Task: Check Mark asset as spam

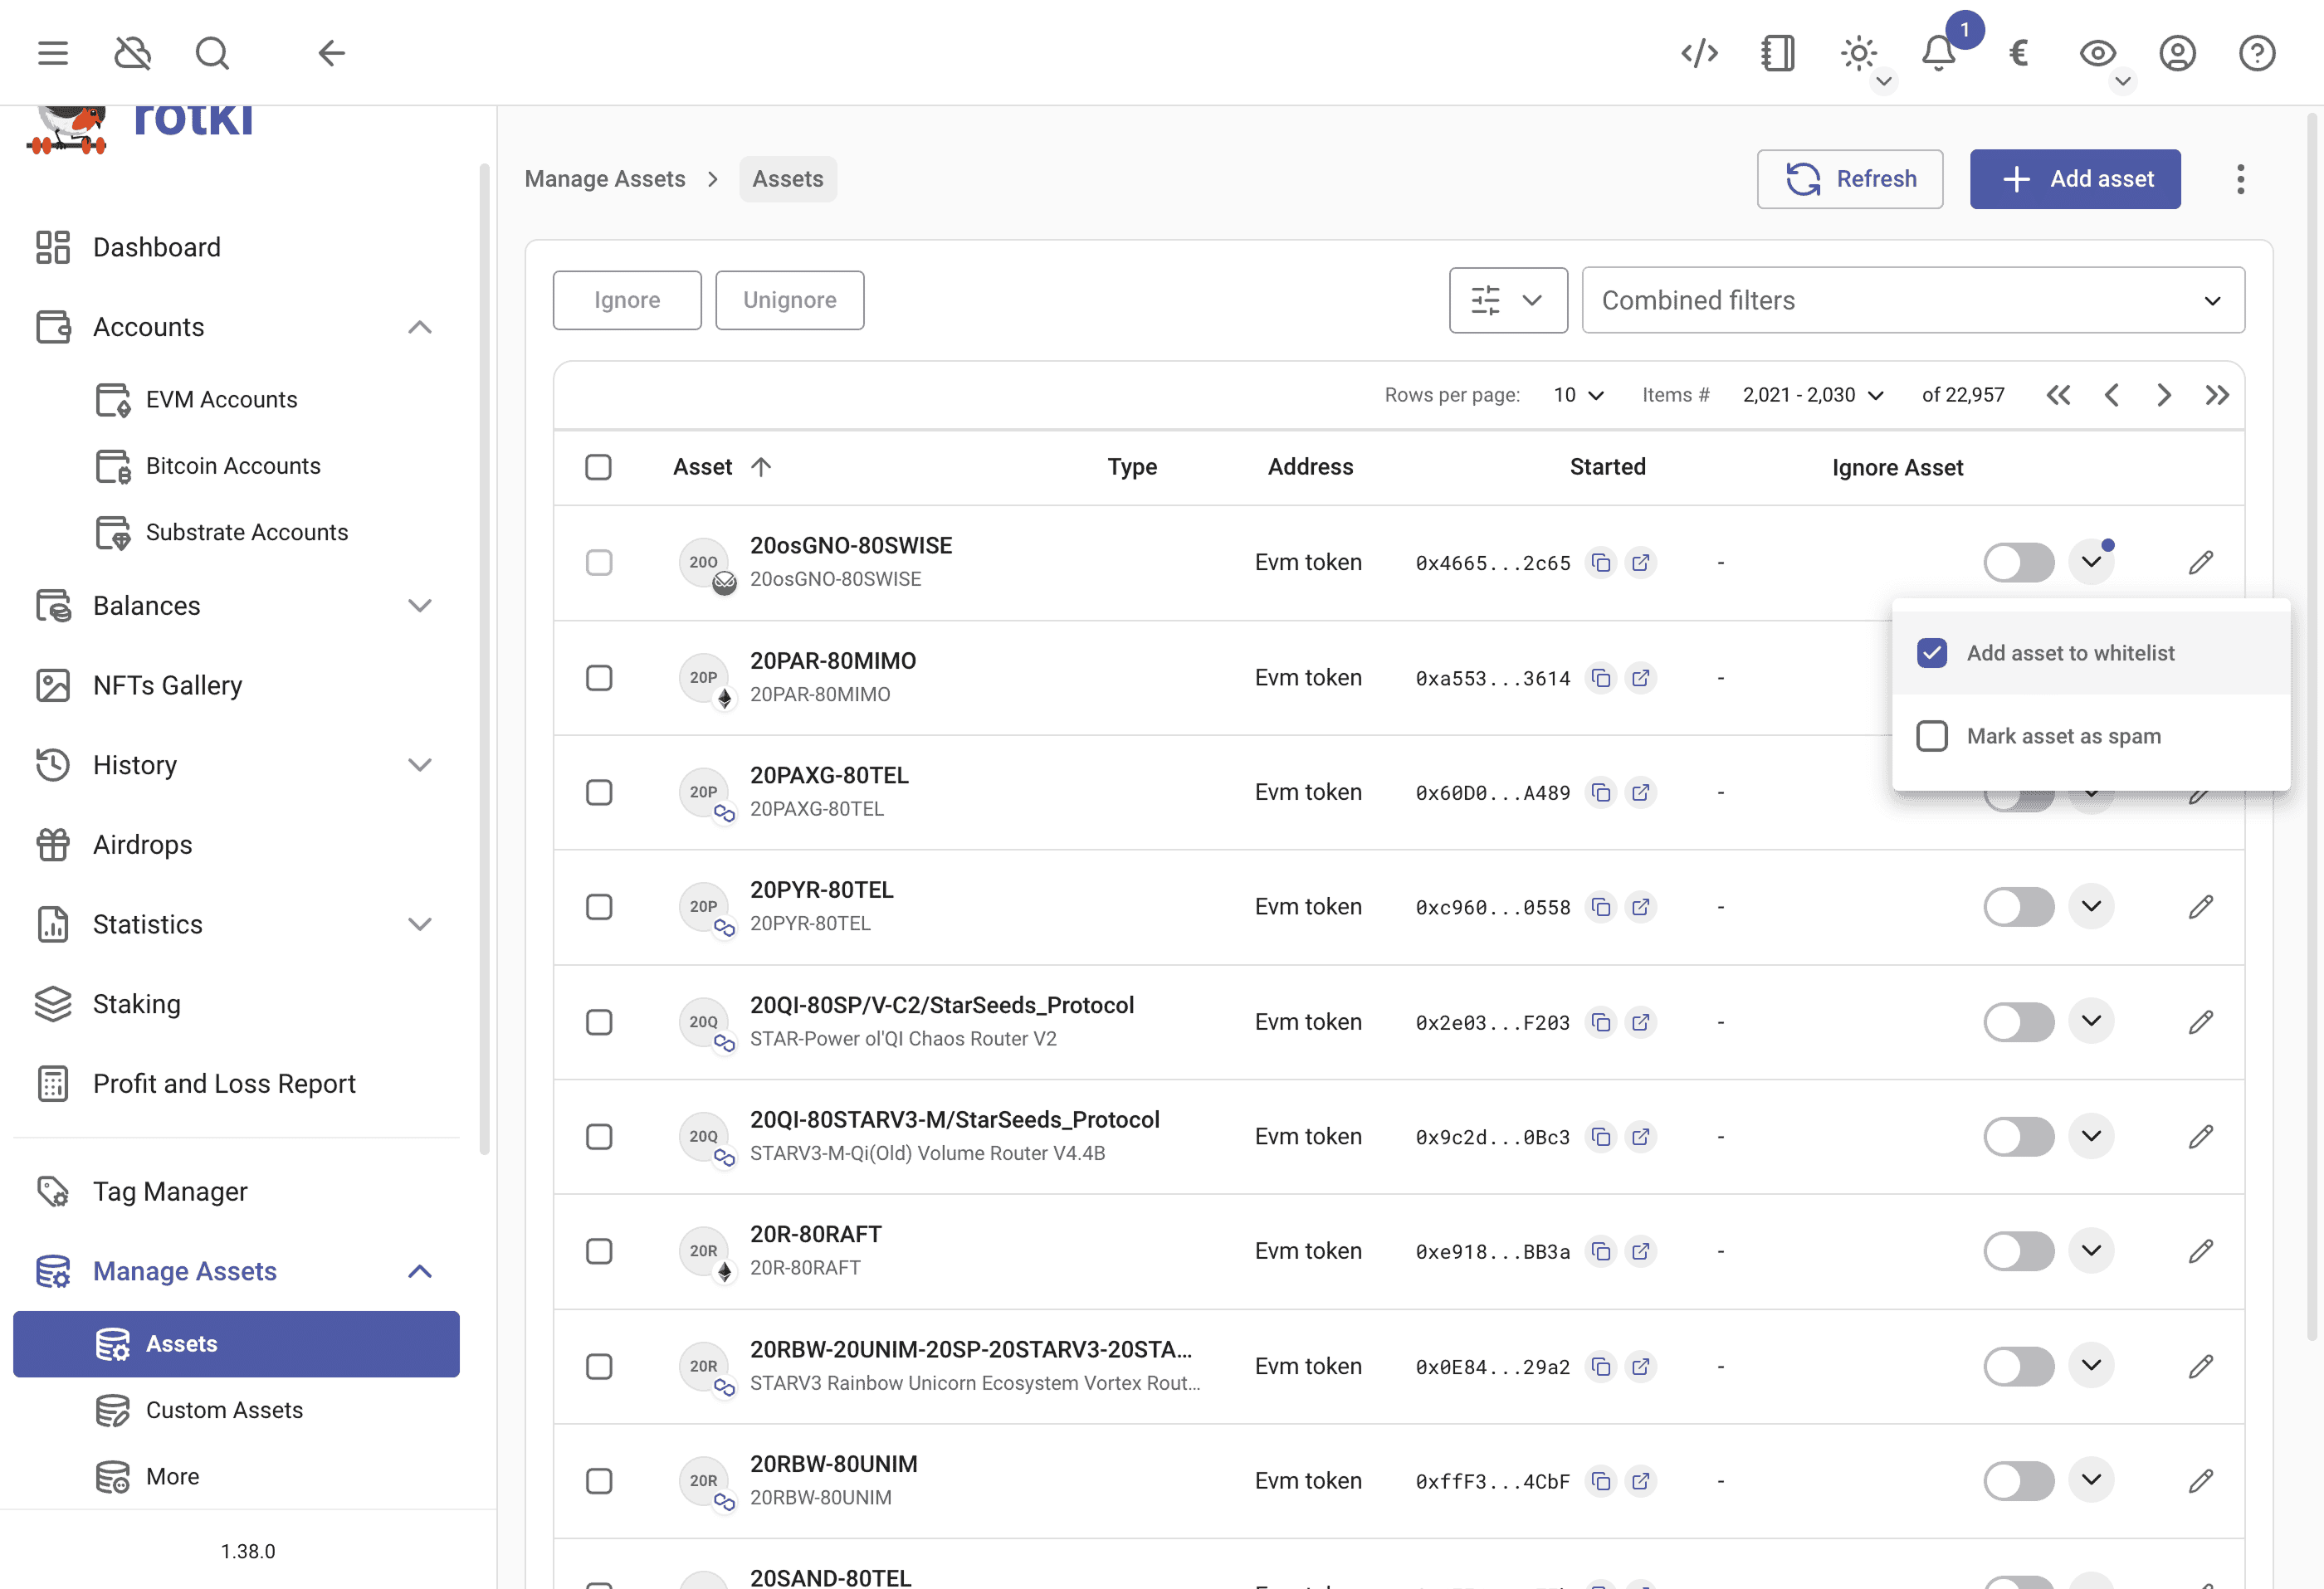Action: (1932, 736)
